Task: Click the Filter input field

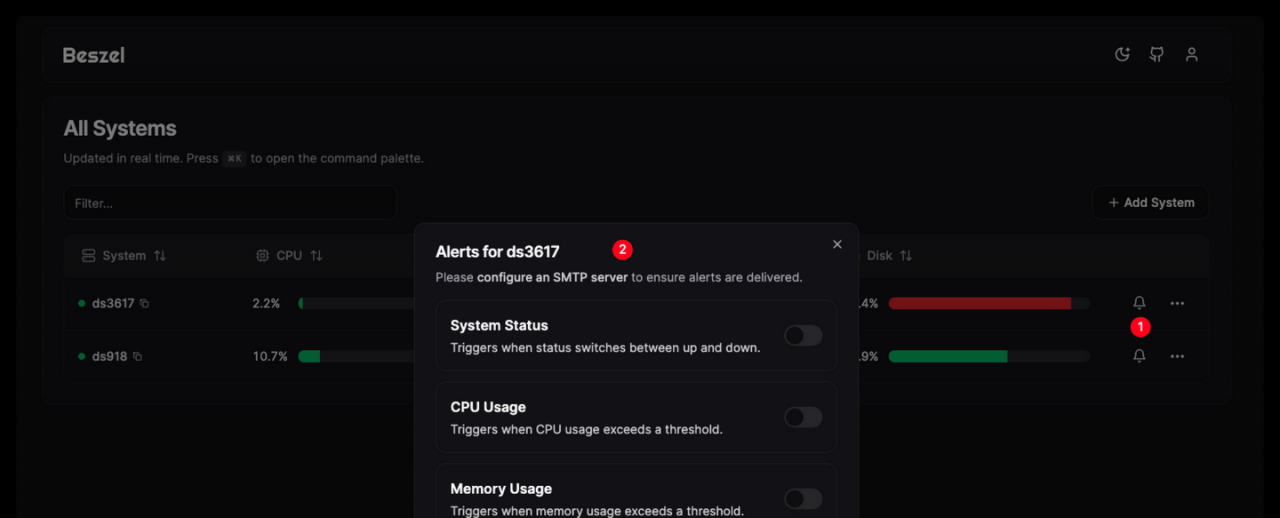Action: [230, 203]
